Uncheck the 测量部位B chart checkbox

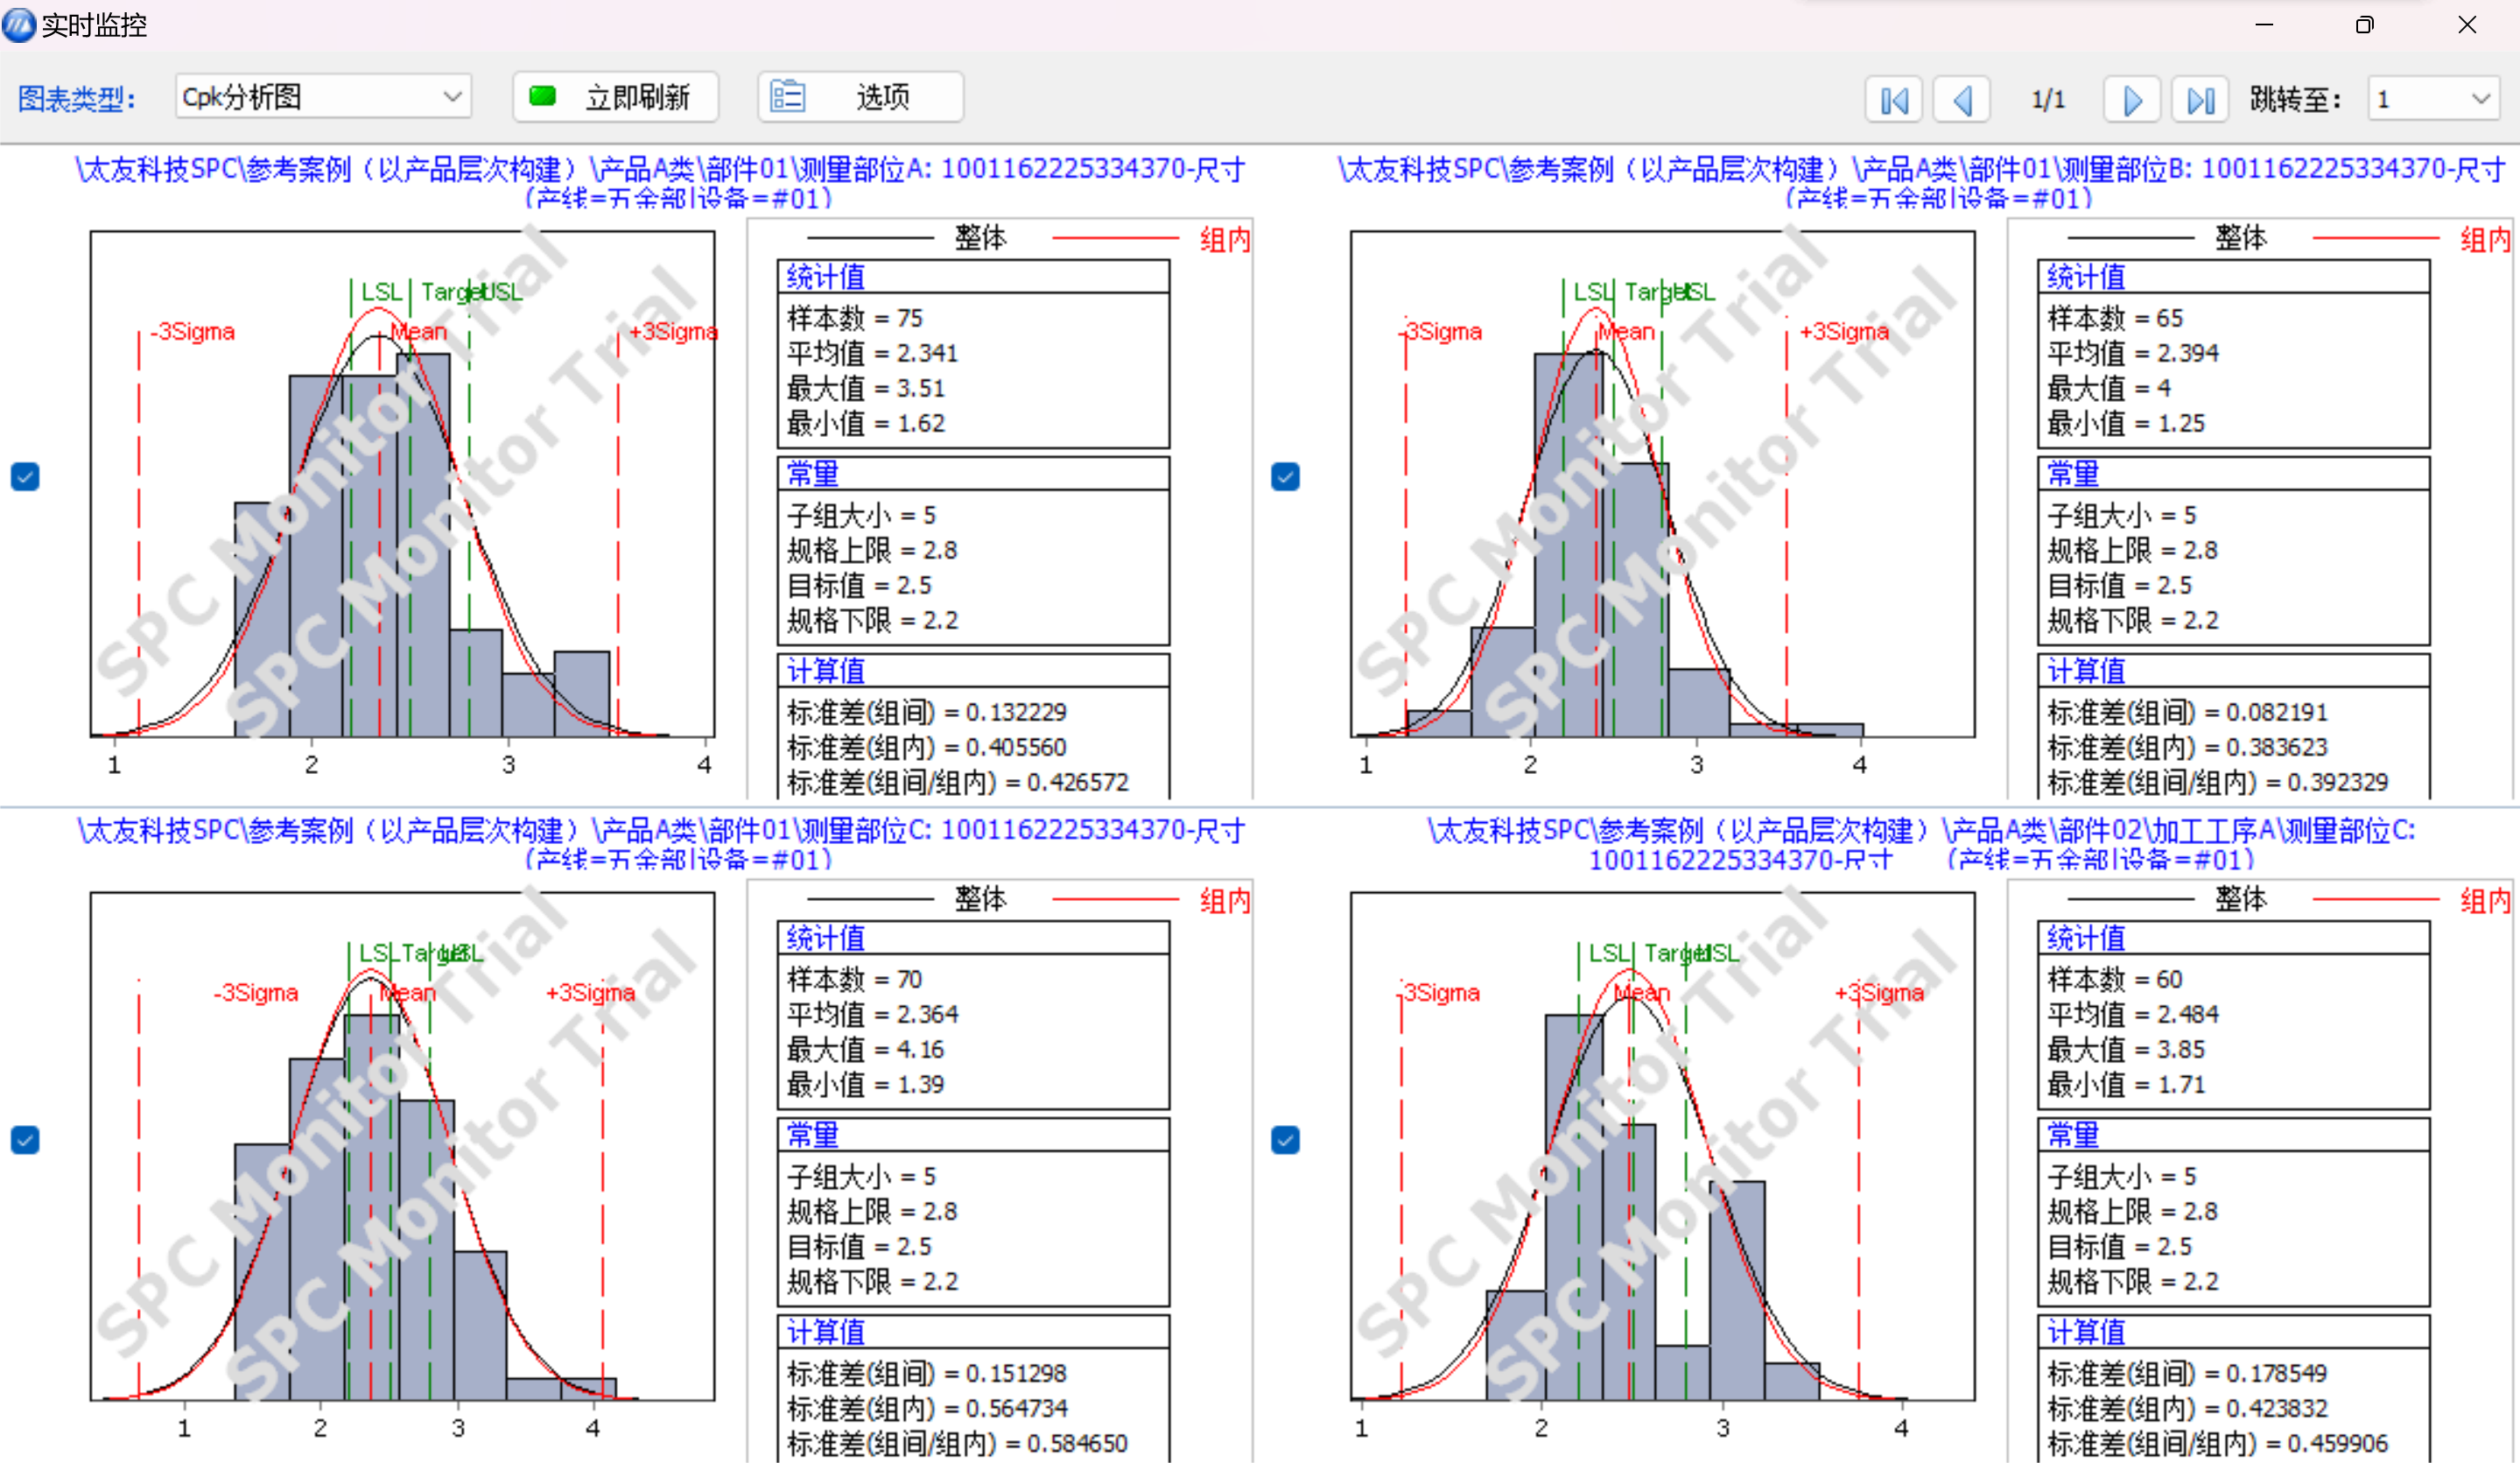[x=1285, y=477]
